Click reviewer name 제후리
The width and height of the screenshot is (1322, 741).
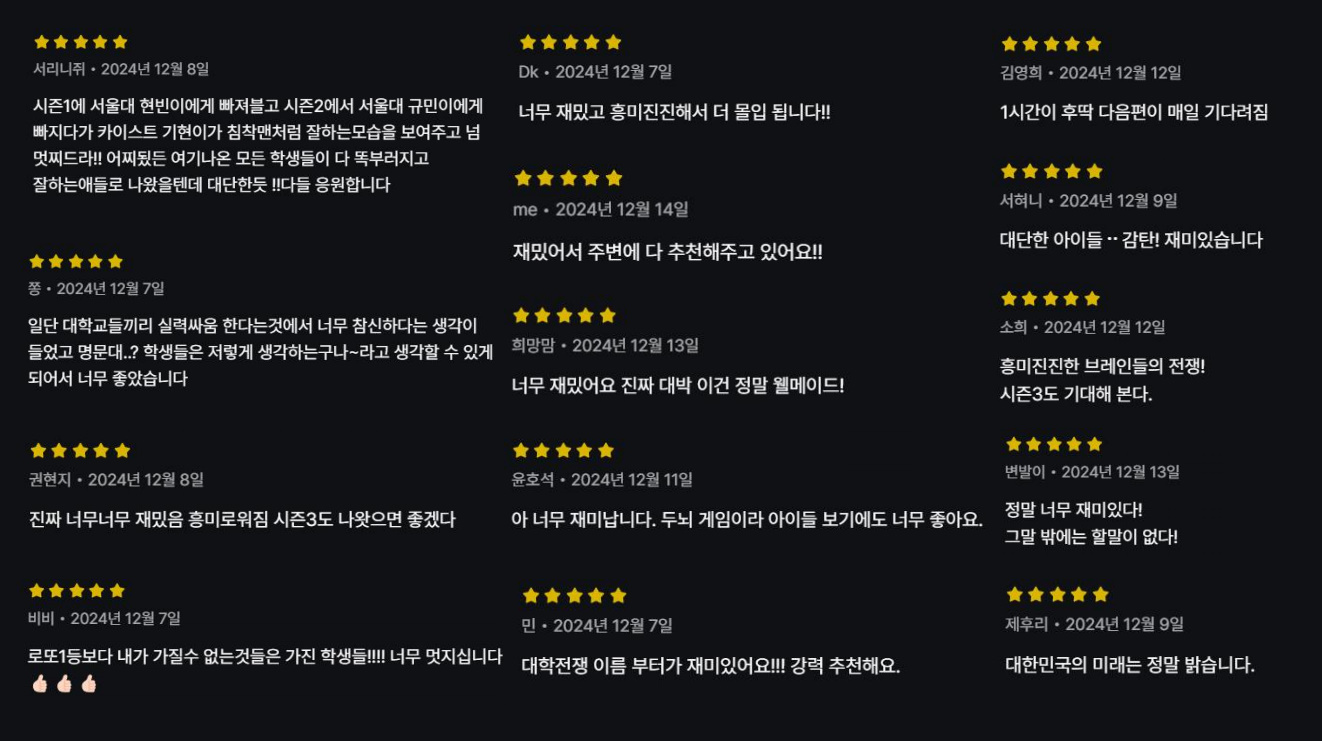click(1027, 624)
